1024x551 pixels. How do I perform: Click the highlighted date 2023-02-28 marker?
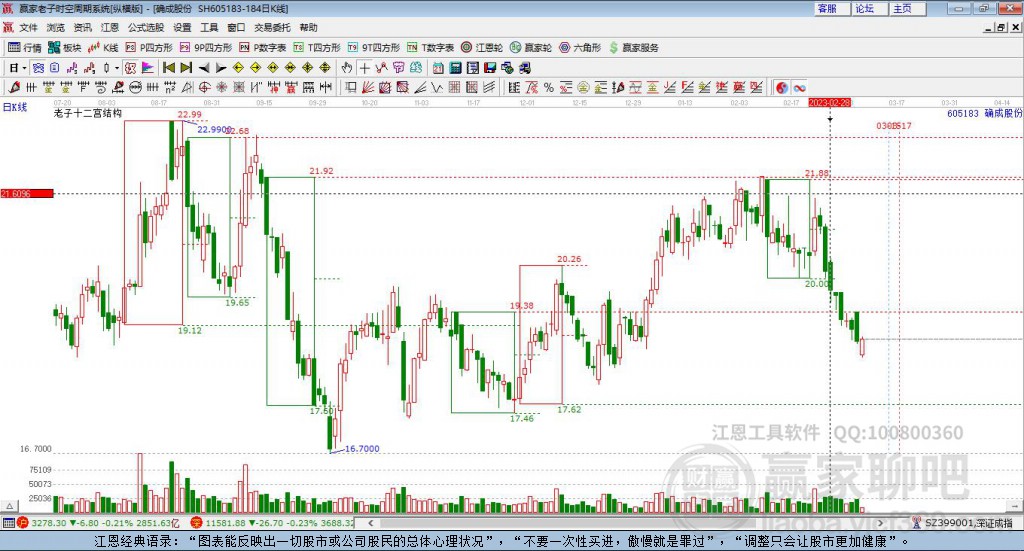(x=829, y=103)
